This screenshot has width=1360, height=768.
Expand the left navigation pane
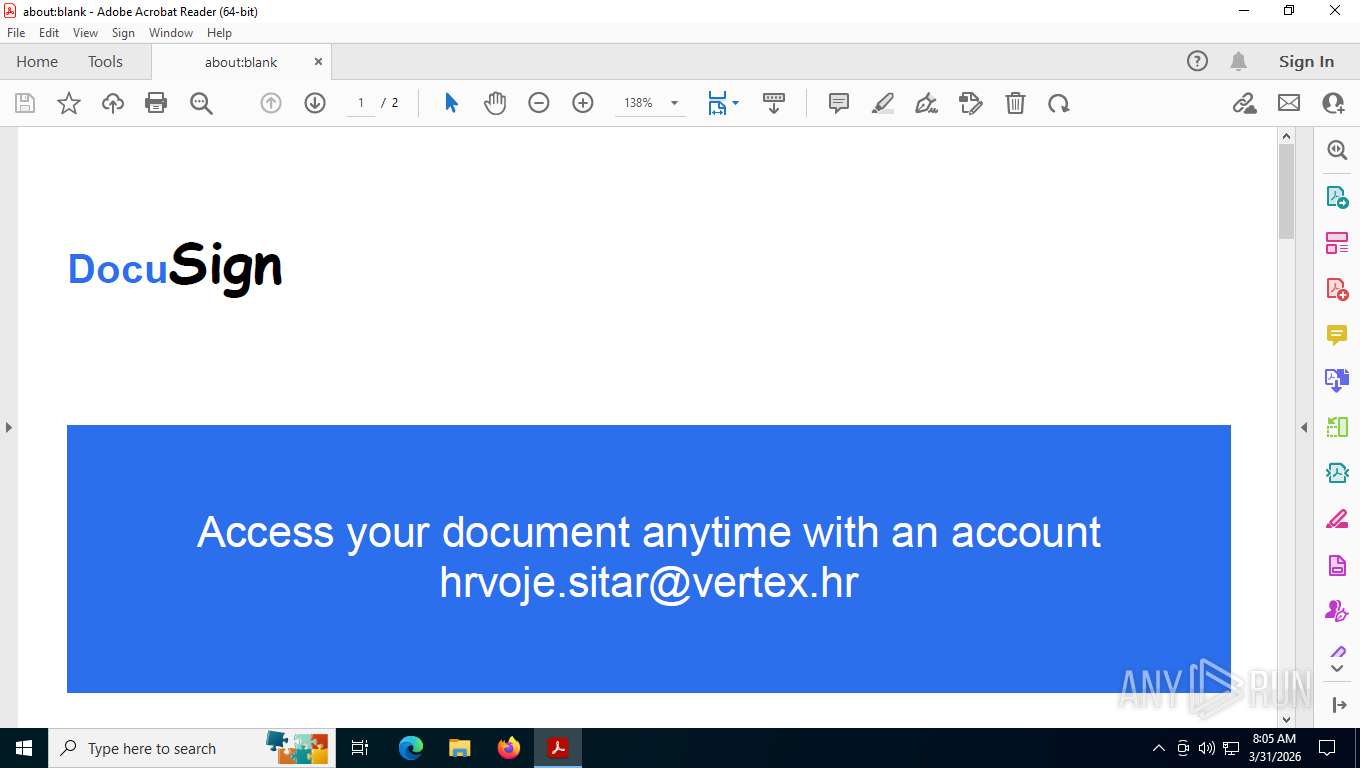(8, 427)
